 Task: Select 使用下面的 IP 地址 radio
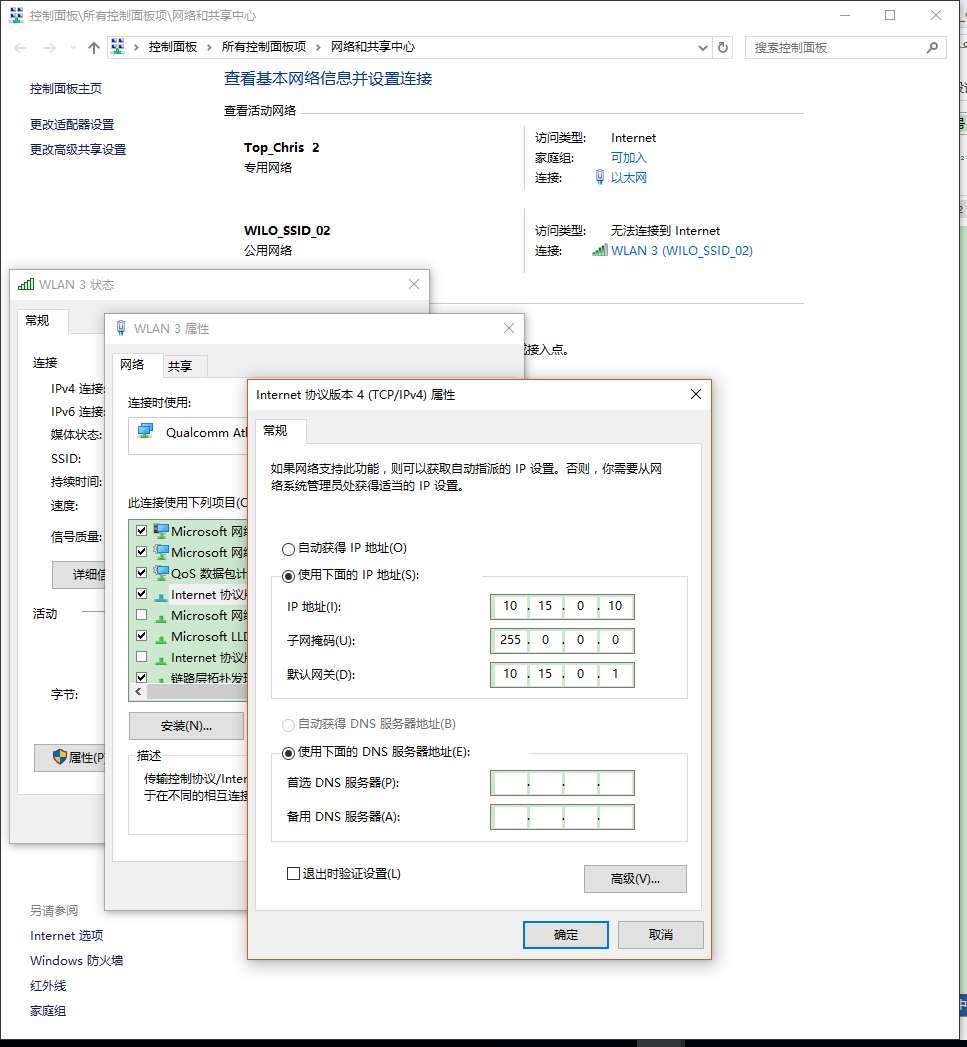coord(288,576)
